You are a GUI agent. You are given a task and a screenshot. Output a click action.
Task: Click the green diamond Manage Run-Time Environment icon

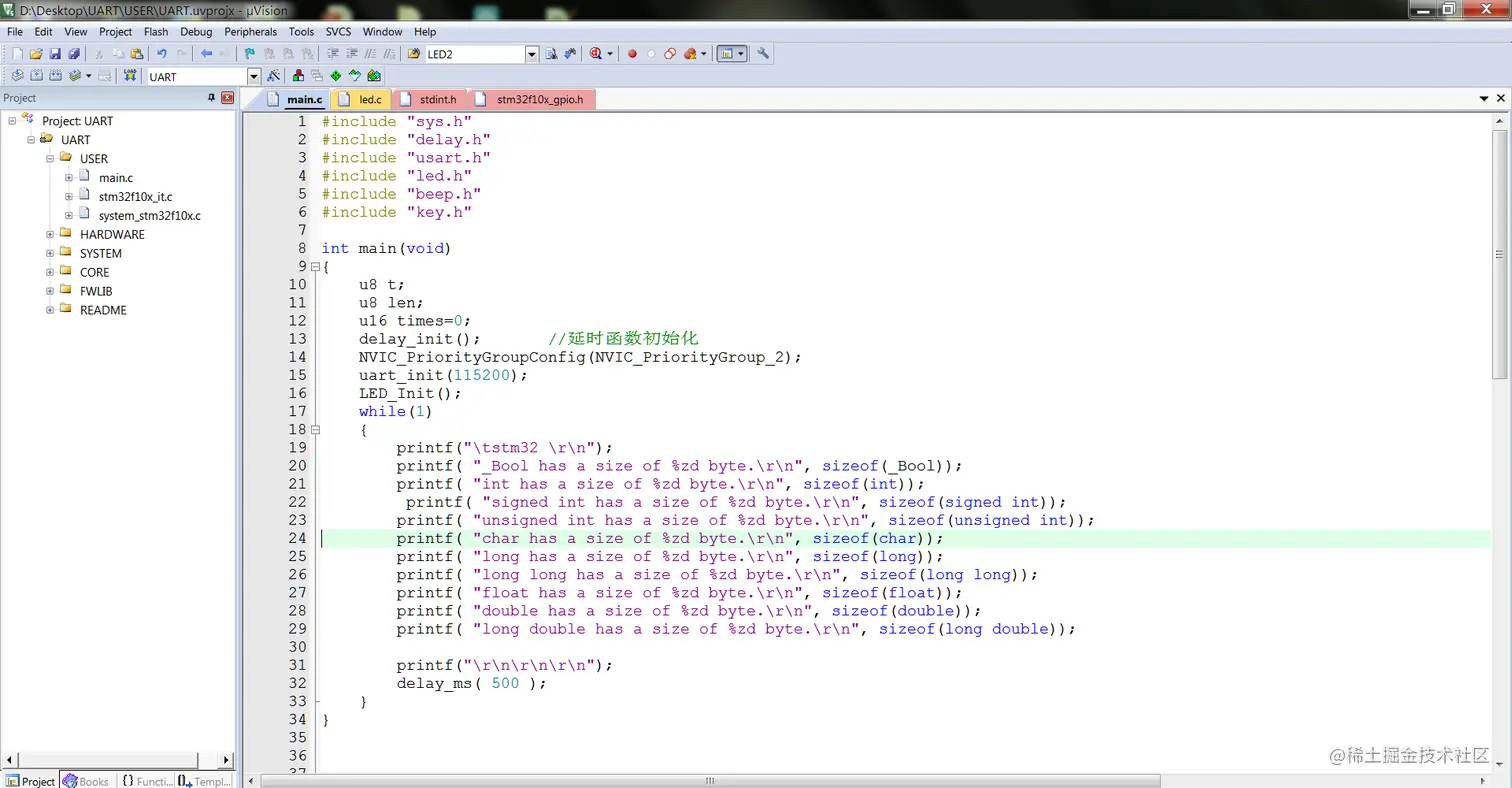click(336, 76)
